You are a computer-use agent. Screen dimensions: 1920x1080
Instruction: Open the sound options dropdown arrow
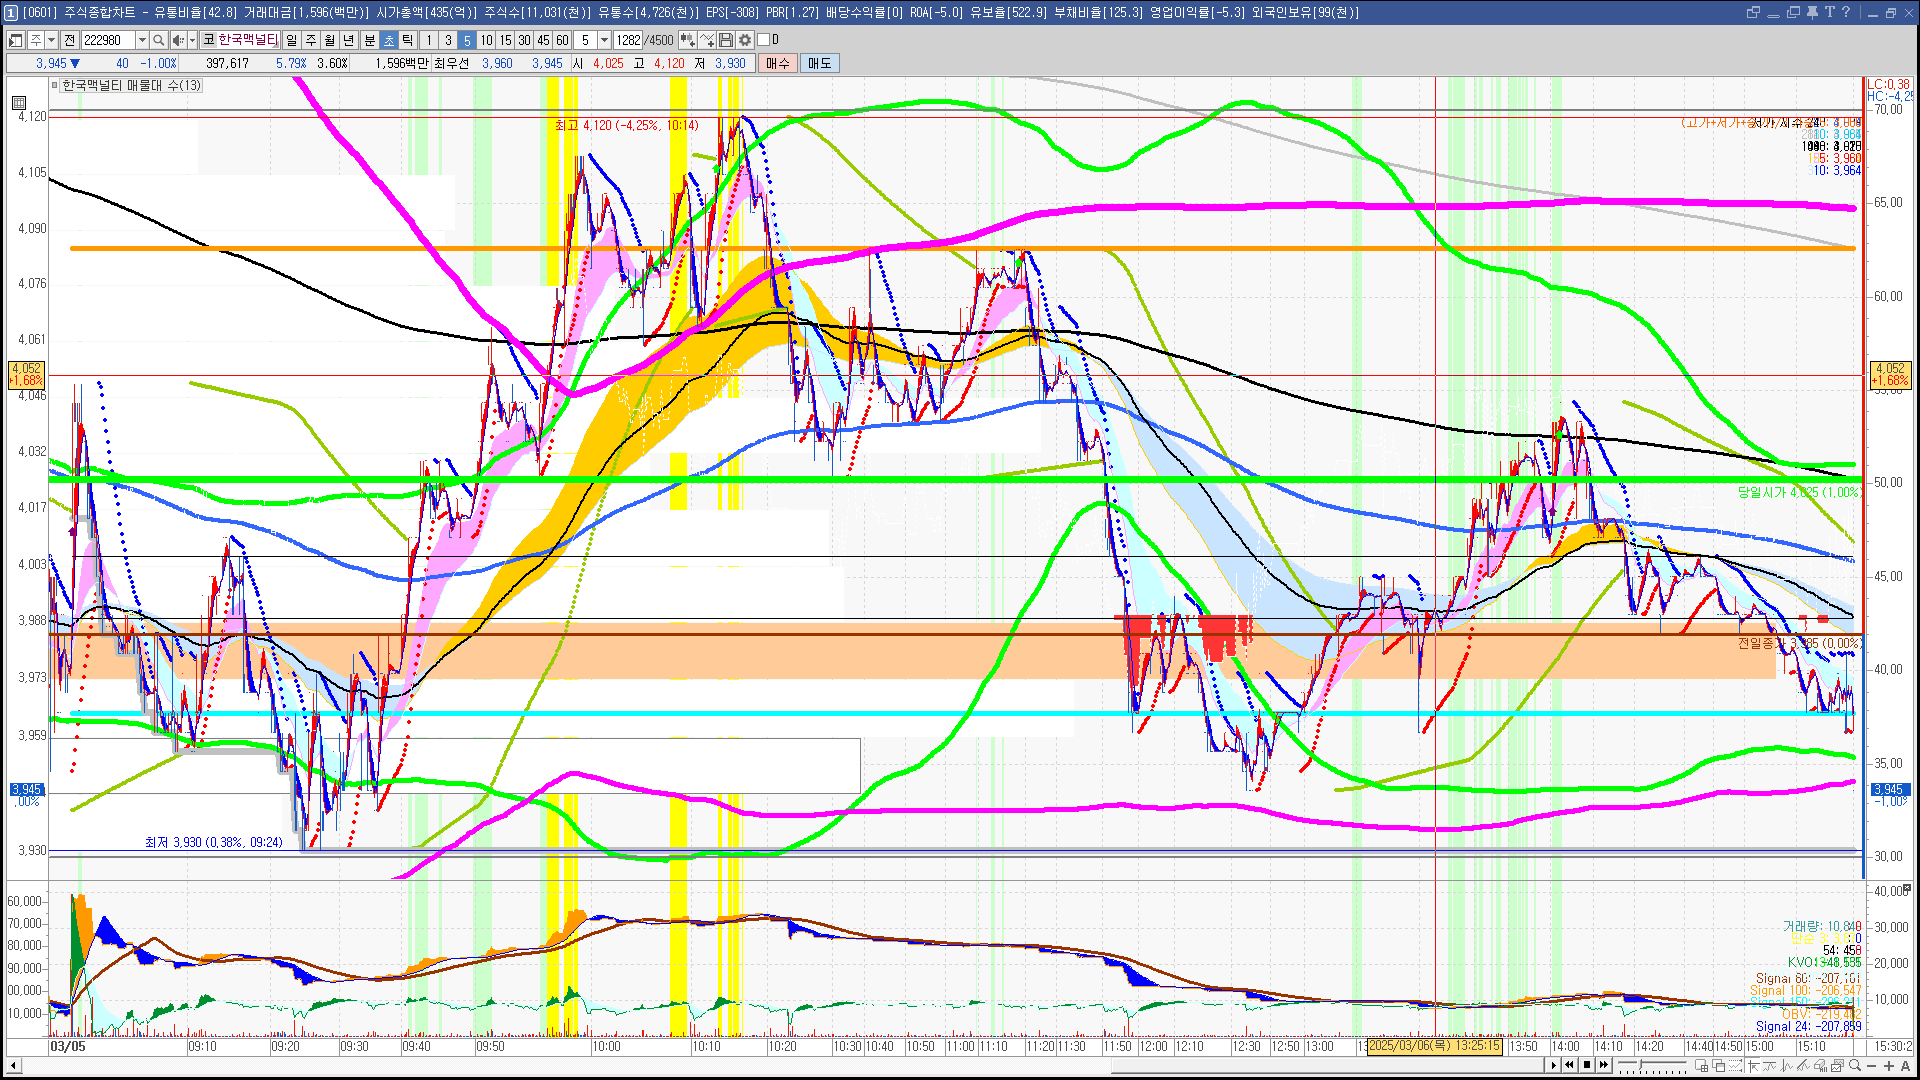click(x=192, y=40)
